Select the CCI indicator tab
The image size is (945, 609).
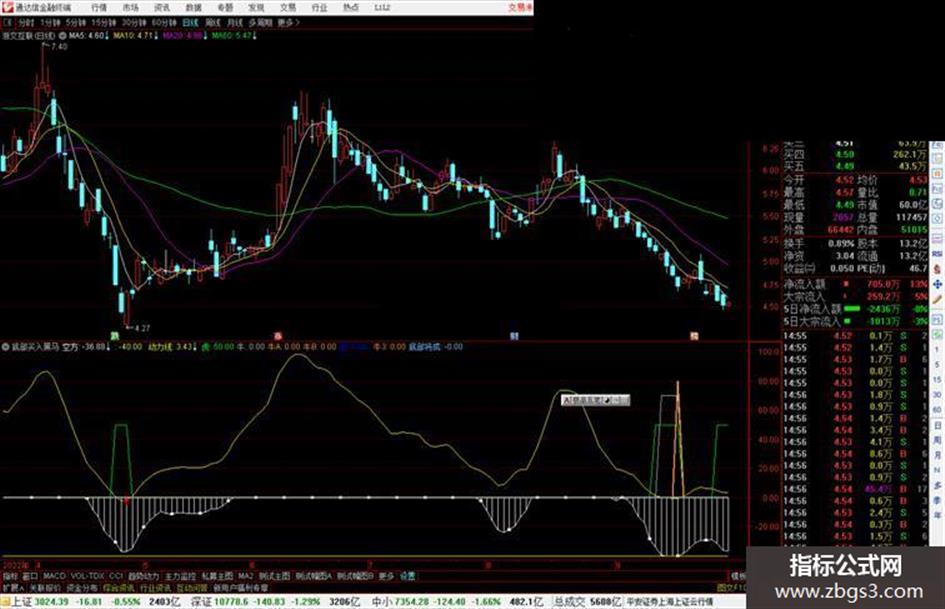coord(116,576)
